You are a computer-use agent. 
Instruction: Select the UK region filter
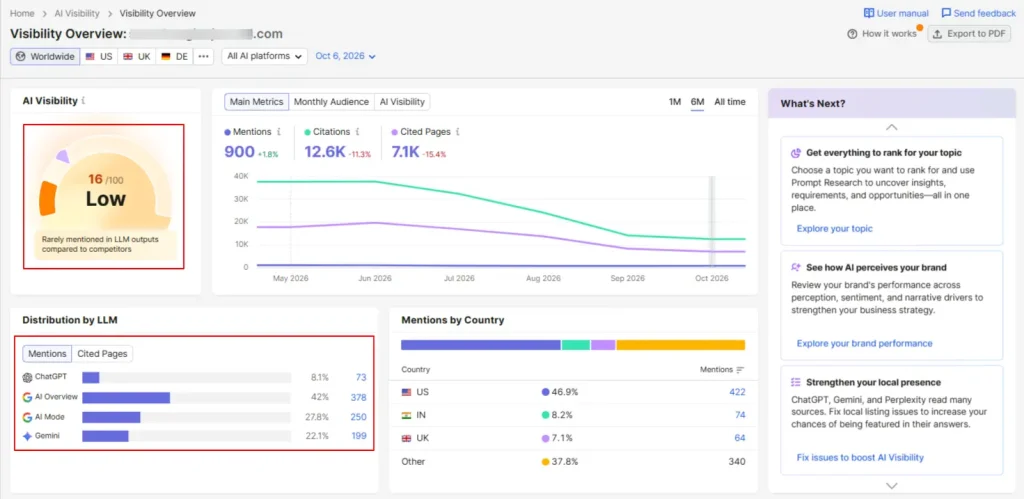click(x=136, y=56)
